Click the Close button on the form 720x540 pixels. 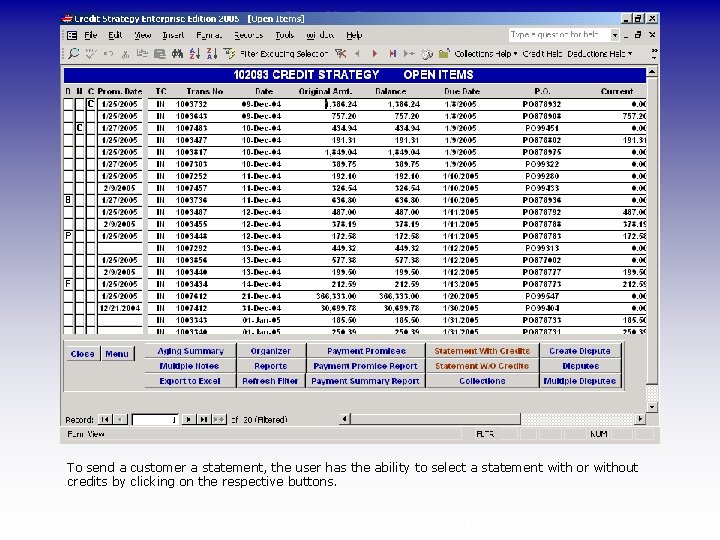pos(83,354)
